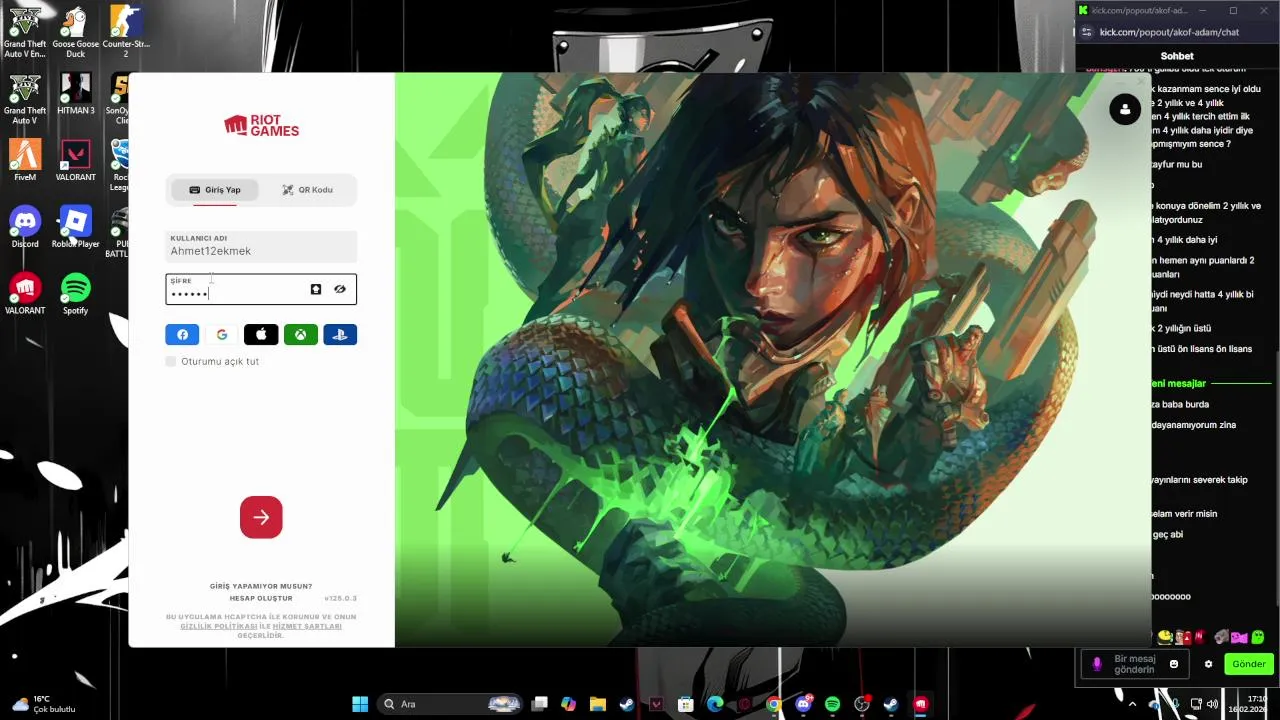Click the Riot Games logo
Screen dimensions: 1280x720
pos(261,125)
